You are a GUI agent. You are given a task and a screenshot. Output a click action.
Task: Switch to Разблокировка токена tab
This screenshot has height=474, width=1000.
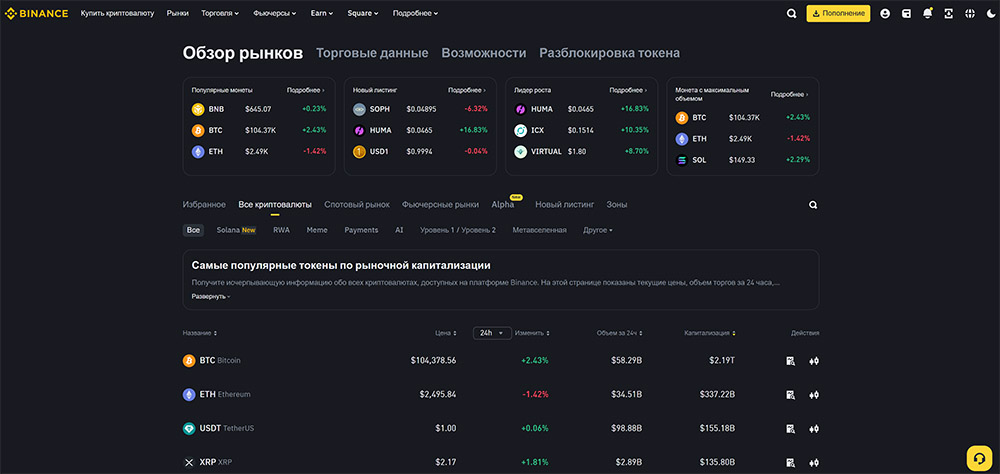point(610,53)
